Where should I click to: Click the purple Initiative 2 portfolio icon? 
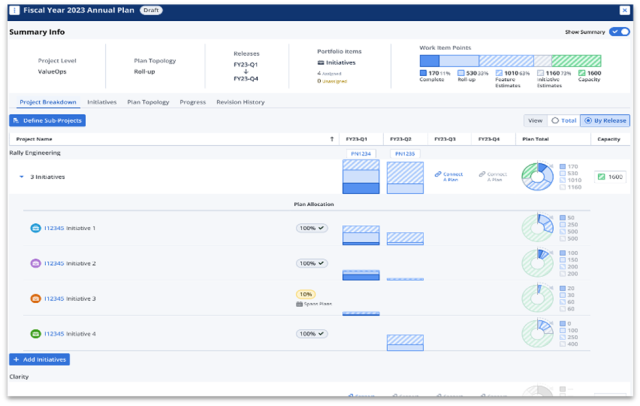pos(36,263)
